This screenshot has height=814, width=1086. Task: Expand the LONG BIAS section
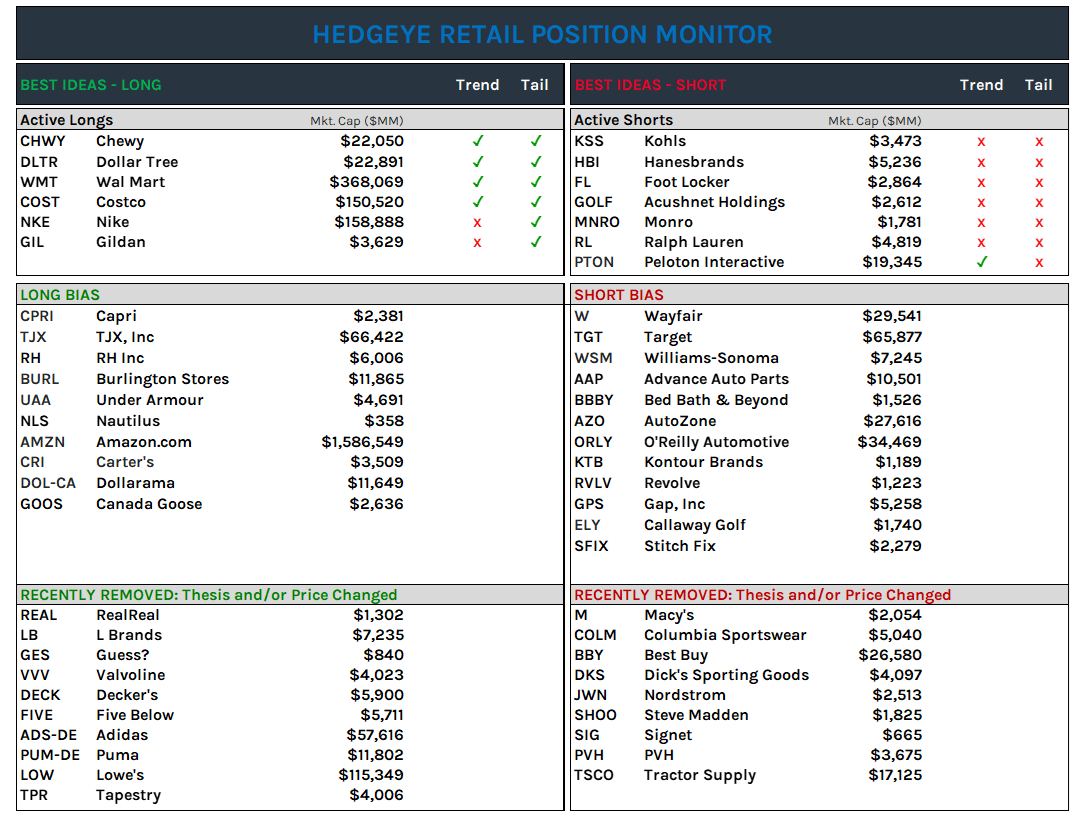tap(60, 294)
